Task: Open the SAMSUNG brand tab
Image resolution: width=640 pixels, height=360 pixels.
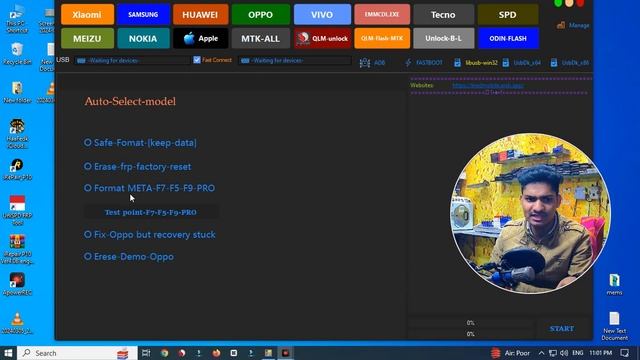Action: [x=143, y=15]
